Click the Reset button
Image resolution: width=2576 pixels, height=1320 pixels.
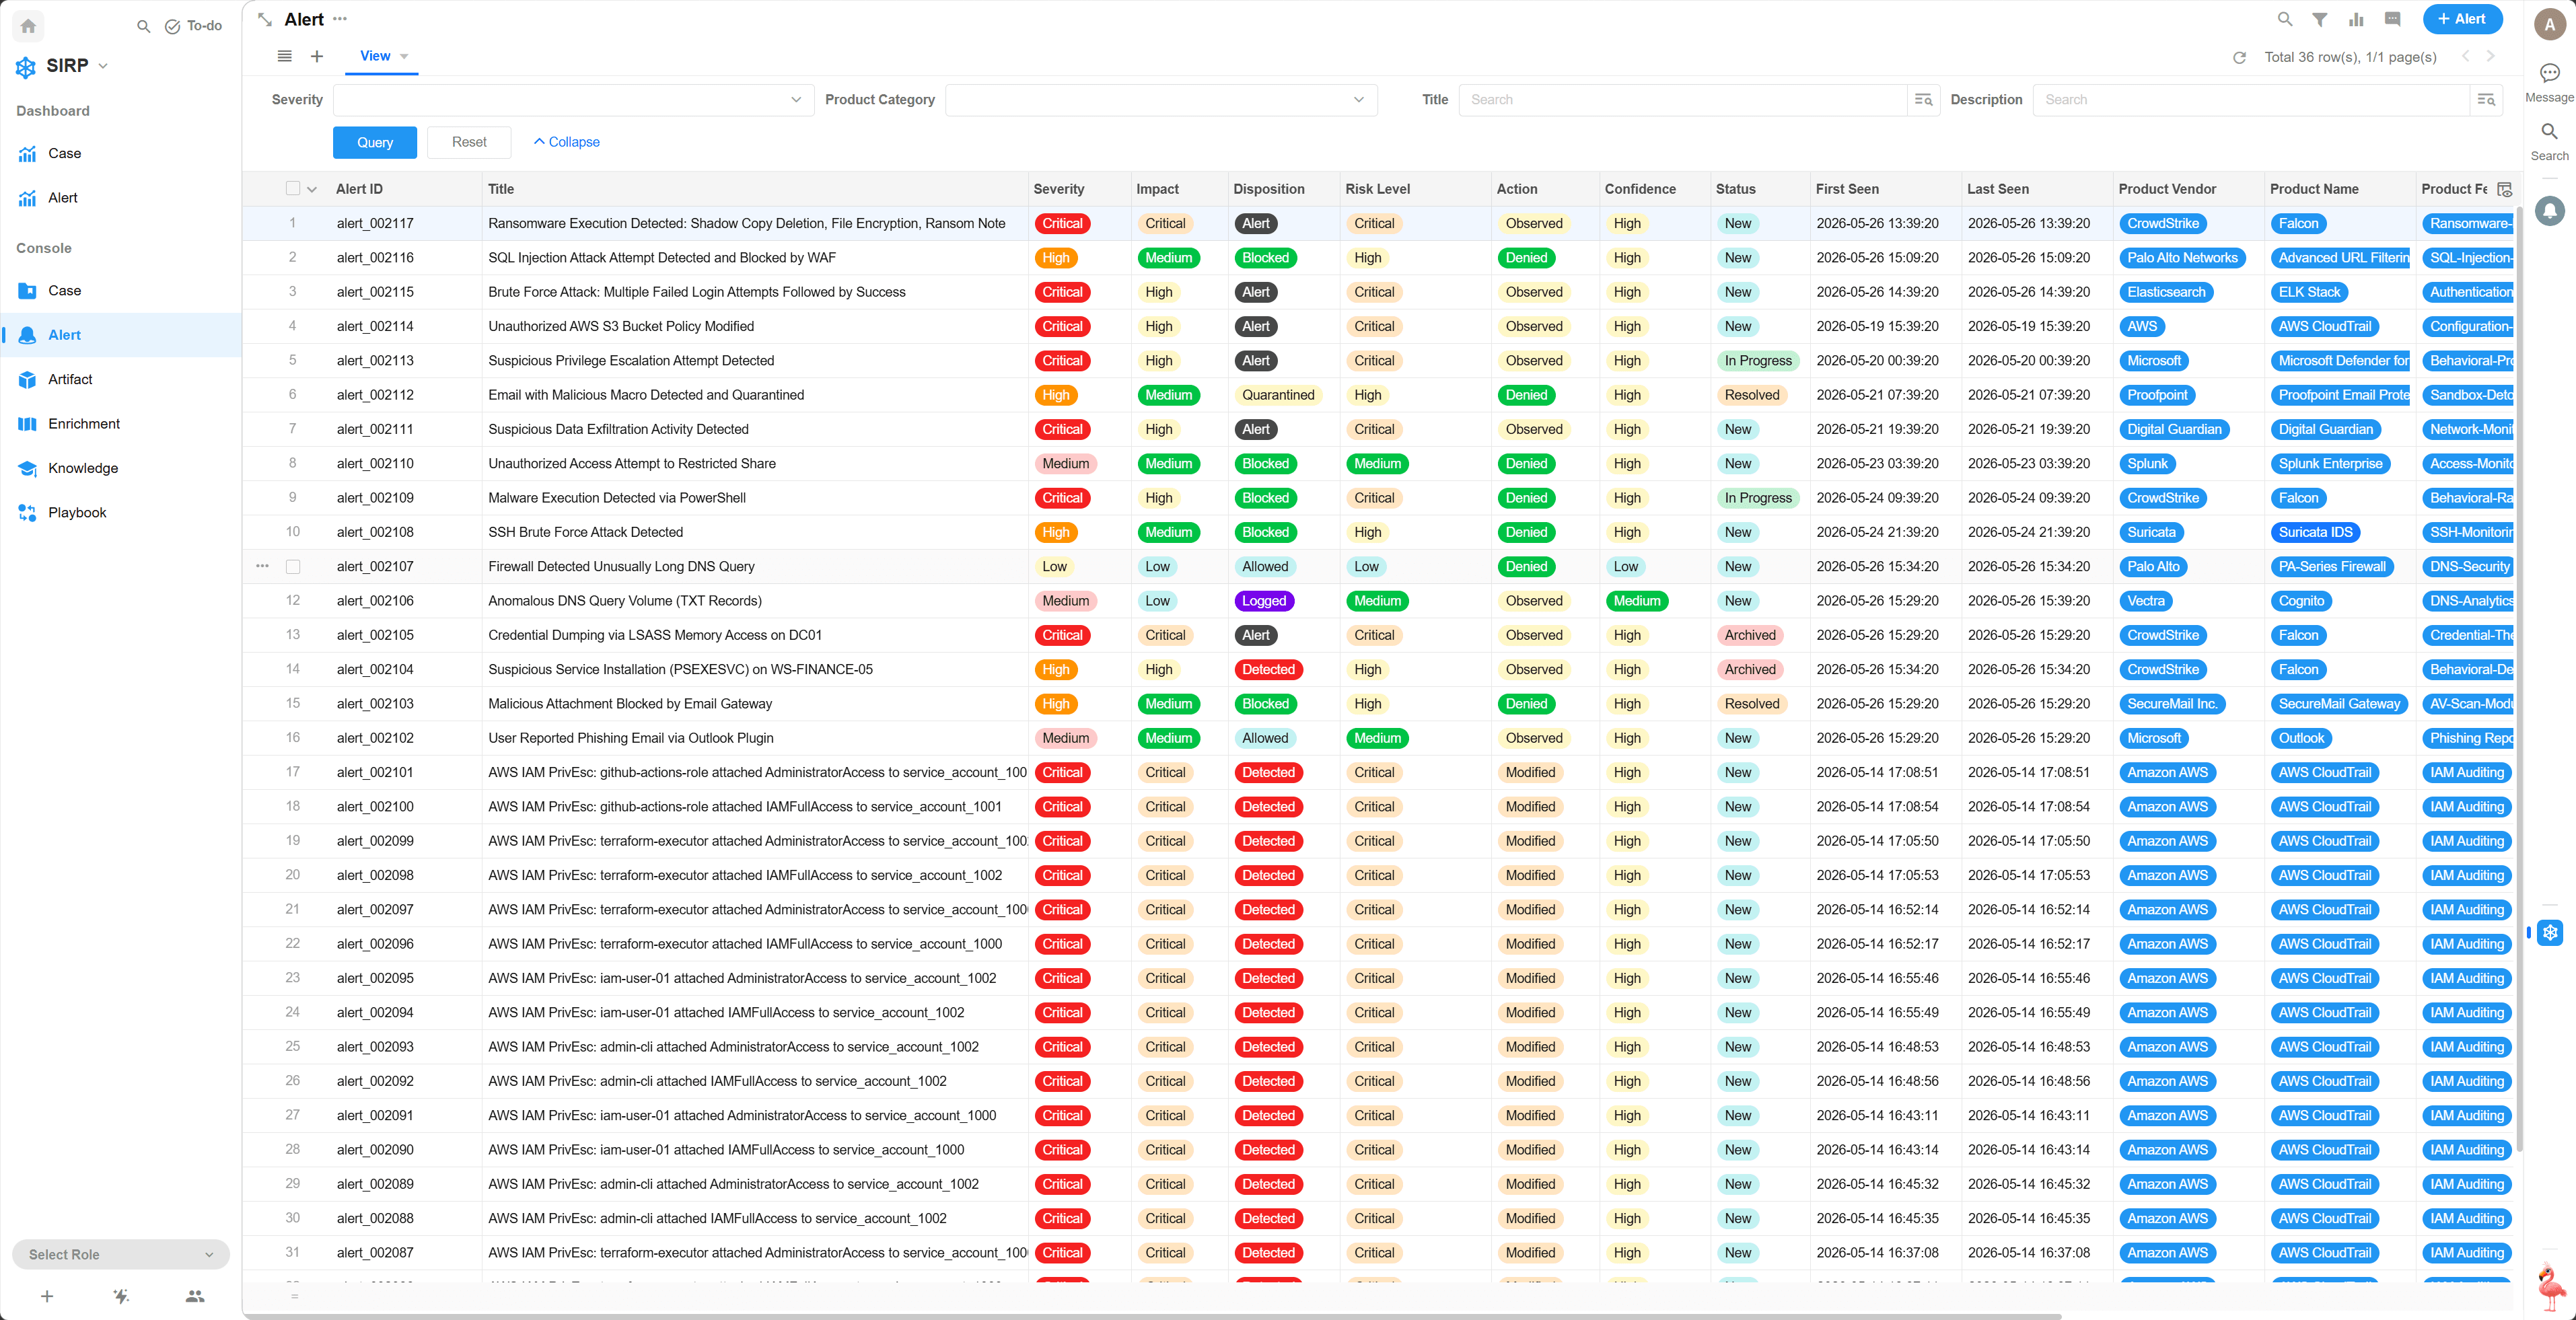(469, 142)
